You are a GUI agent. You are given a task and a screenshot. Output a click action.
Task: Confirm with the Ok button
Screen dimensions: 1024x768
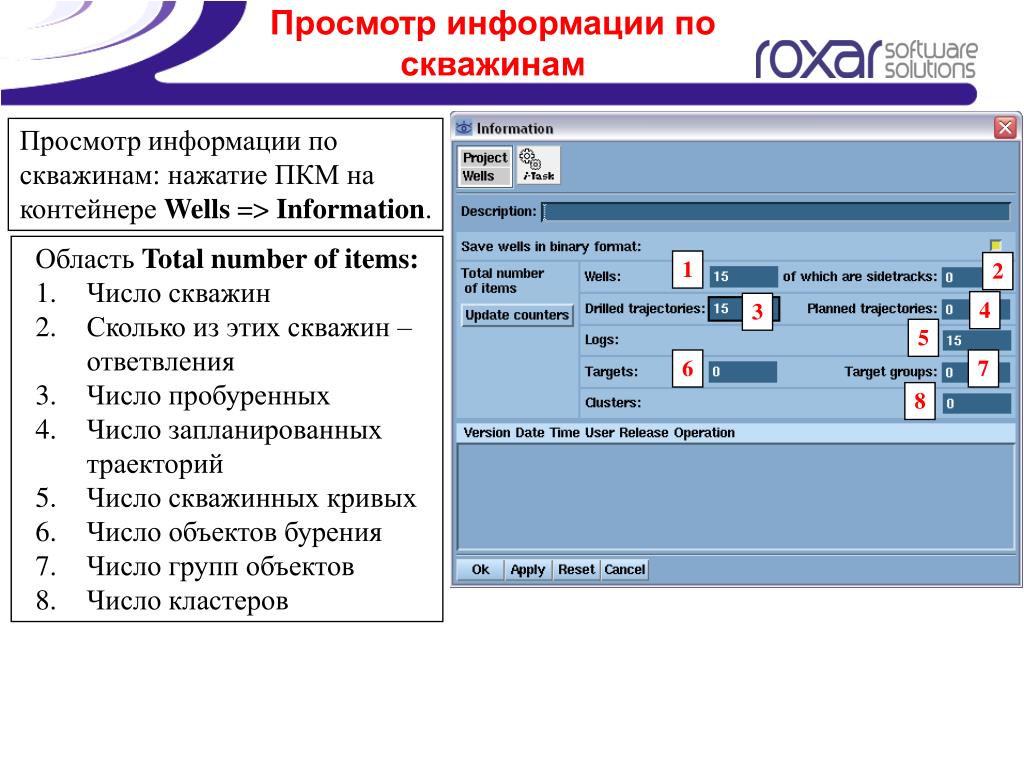click(x=480, y=569)
